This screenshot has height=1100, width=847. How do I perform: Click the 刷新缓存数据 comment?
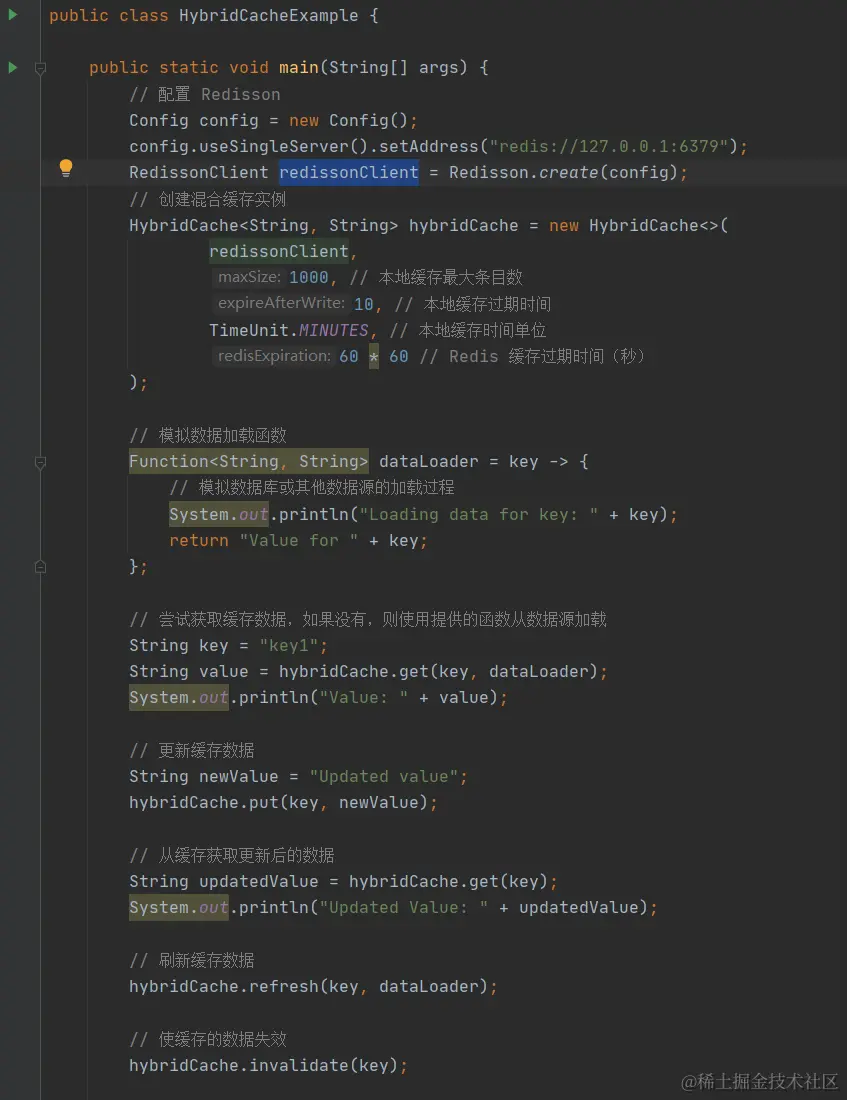click(192, 960)
